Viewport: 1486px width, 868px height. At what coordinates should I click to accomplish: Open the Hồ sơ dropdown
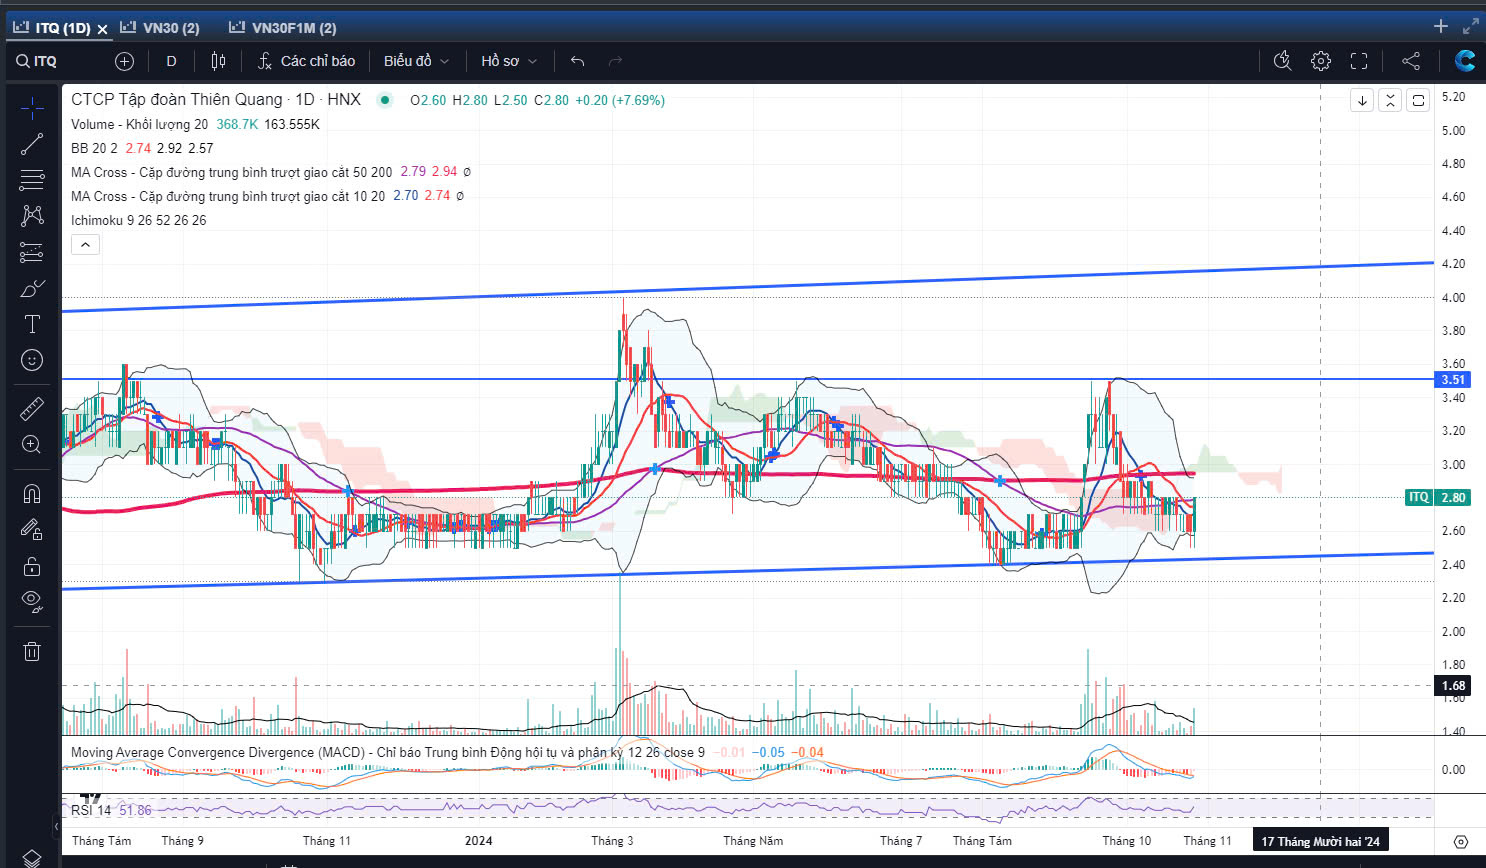click(509, 61)
